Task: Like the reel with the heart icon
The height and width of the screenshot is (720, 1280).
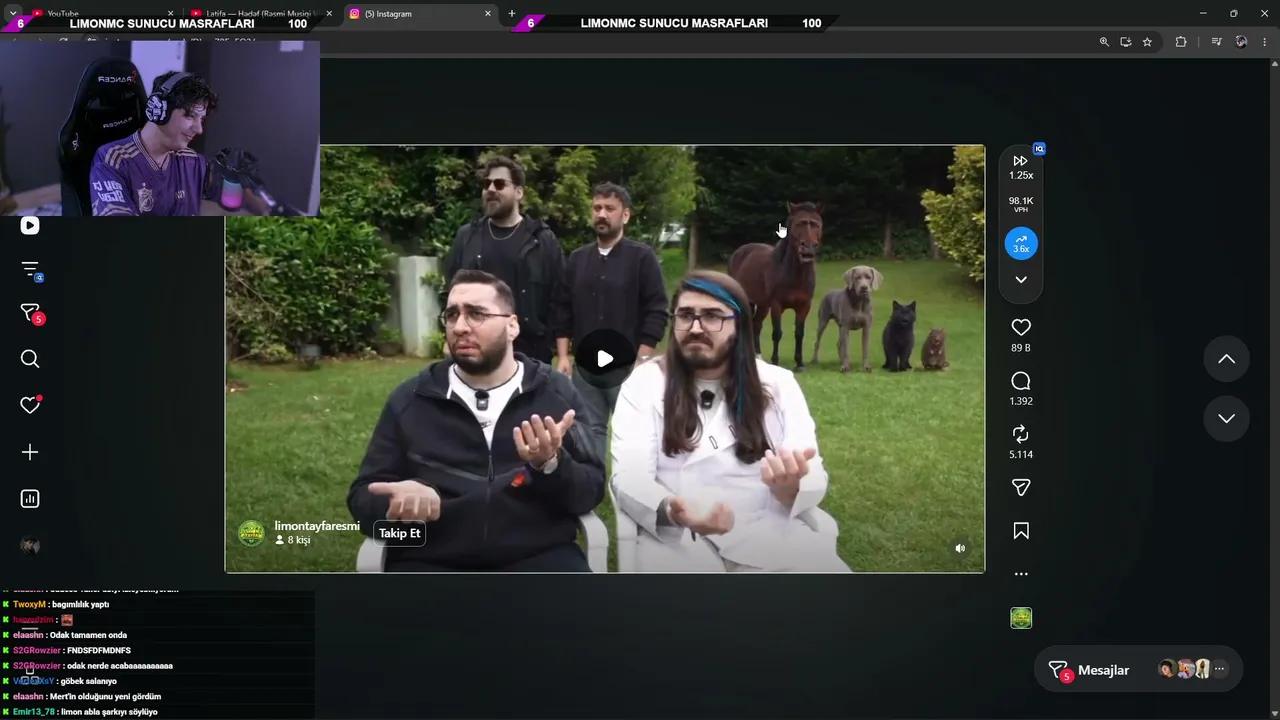Action: point(1021,327)
